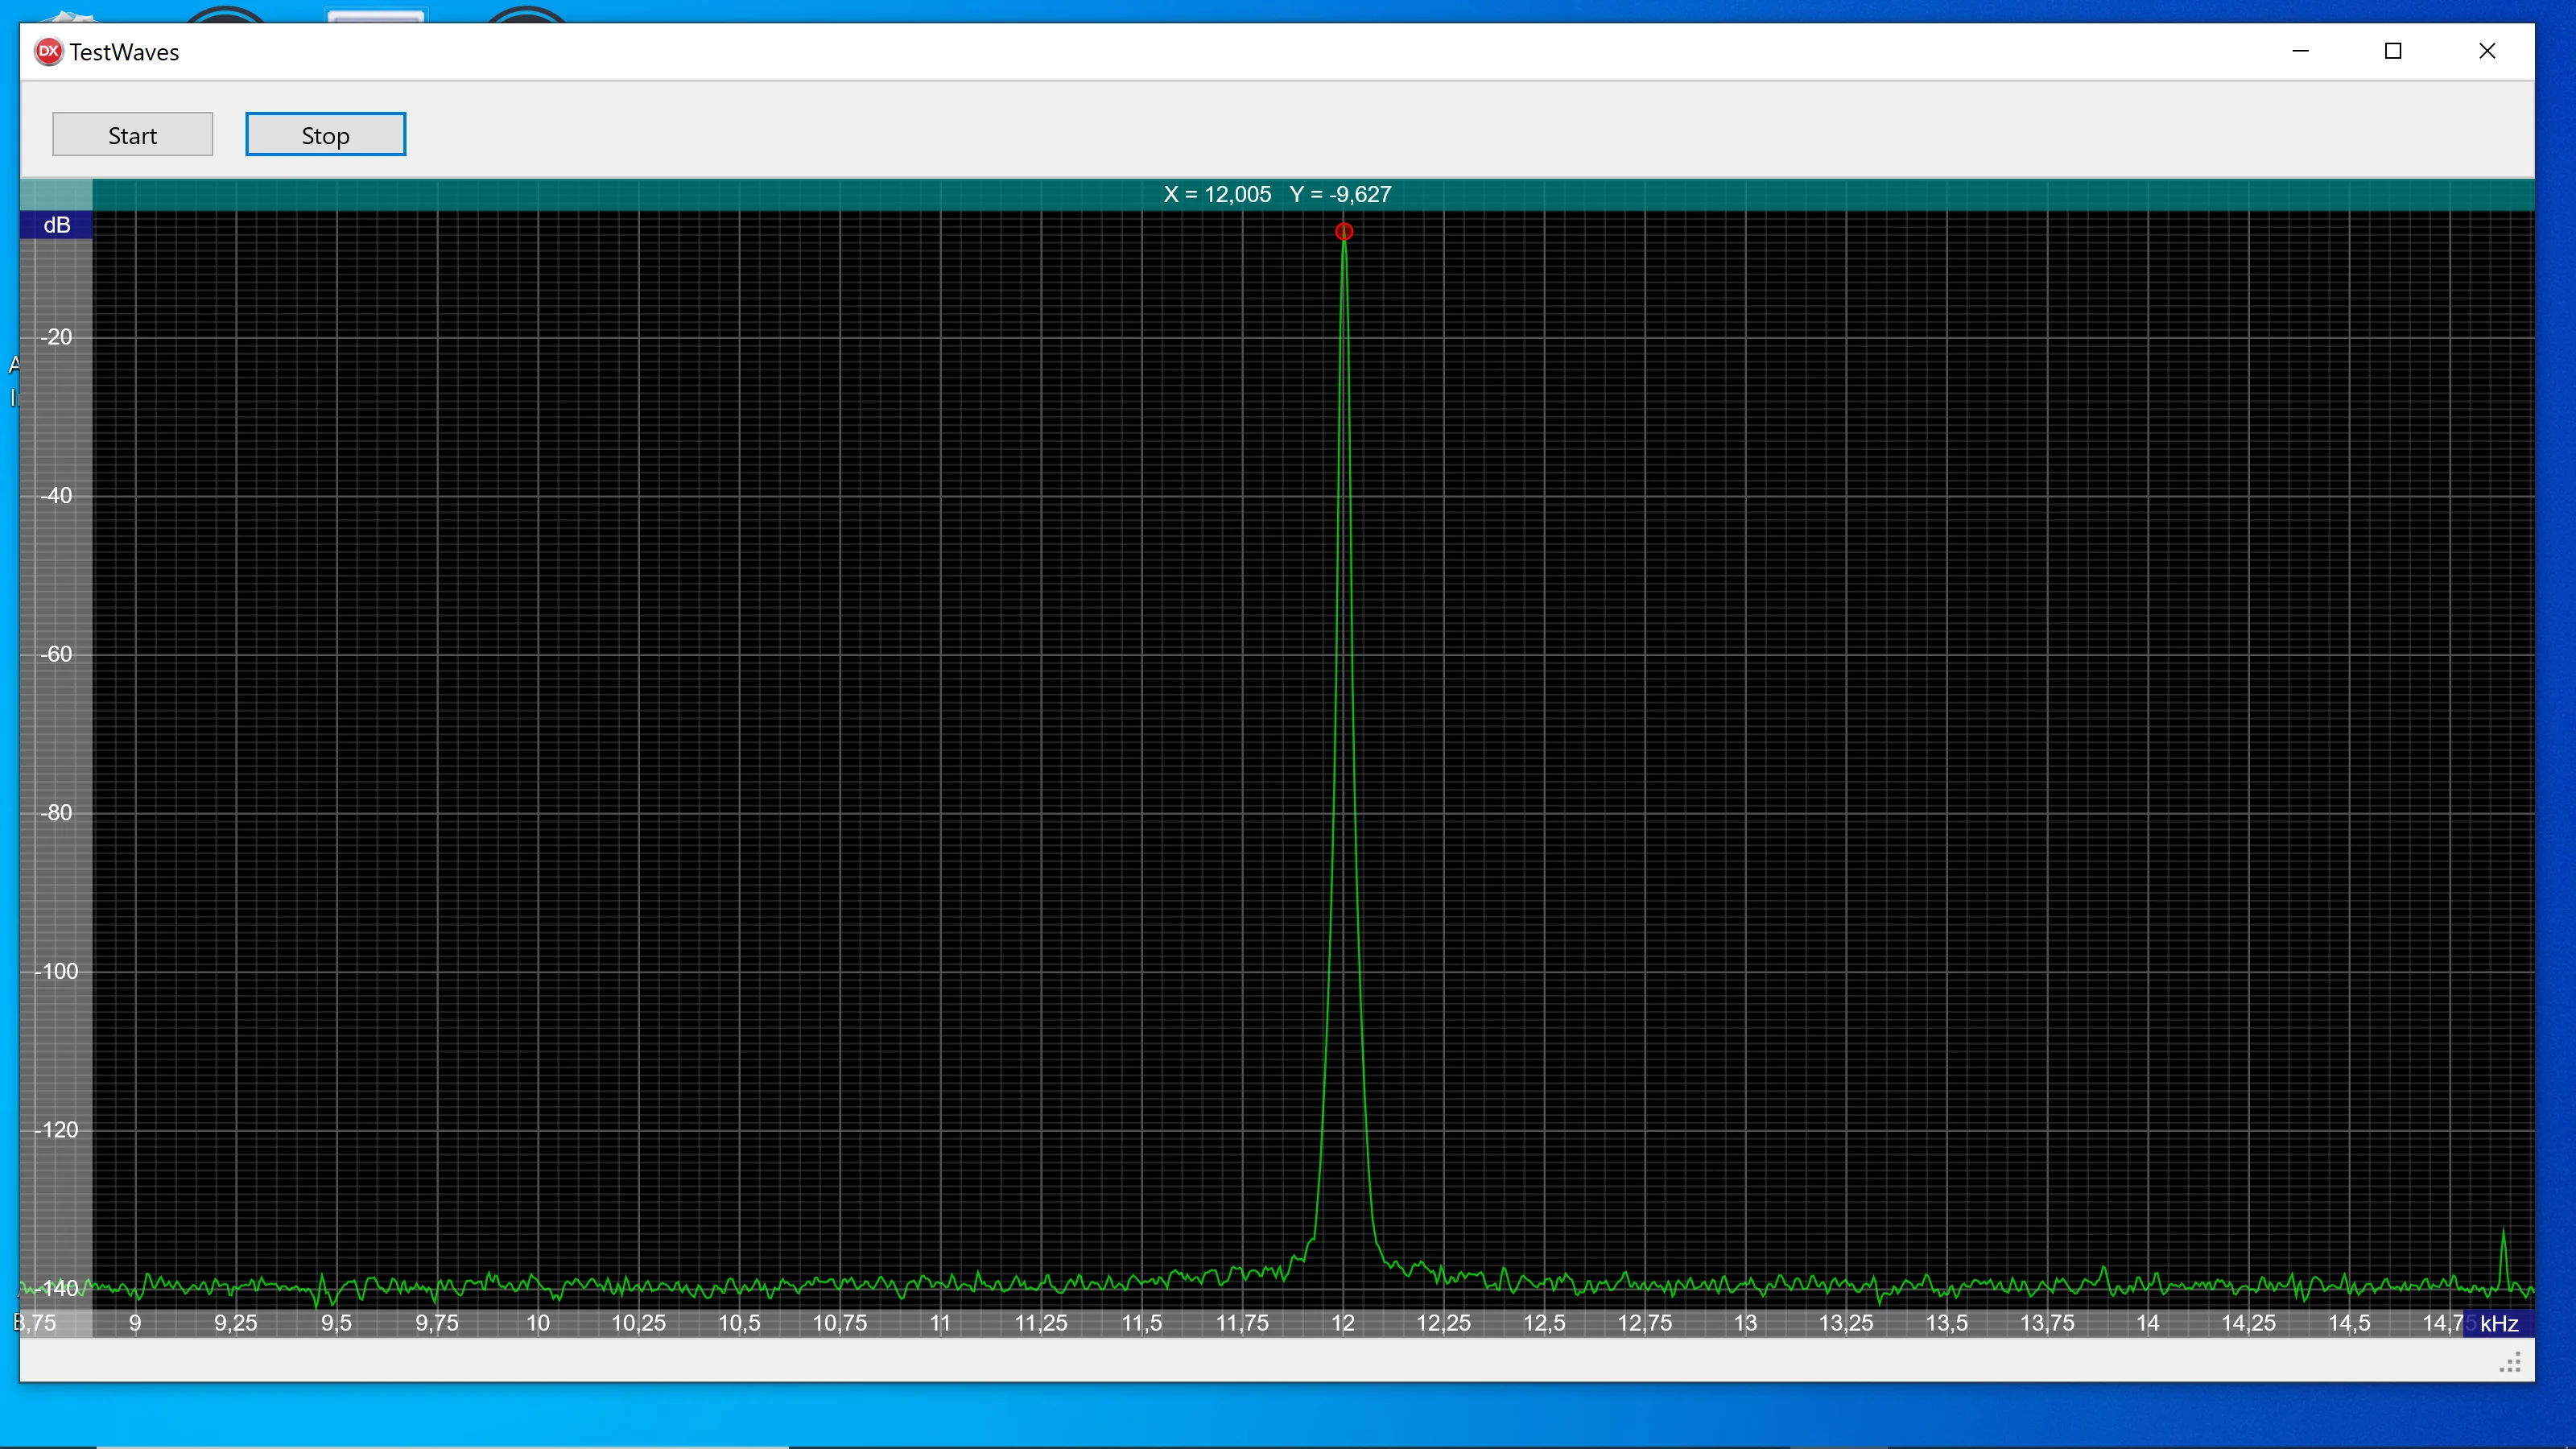Click the 12 kHz axis label

point(1342,1323)
